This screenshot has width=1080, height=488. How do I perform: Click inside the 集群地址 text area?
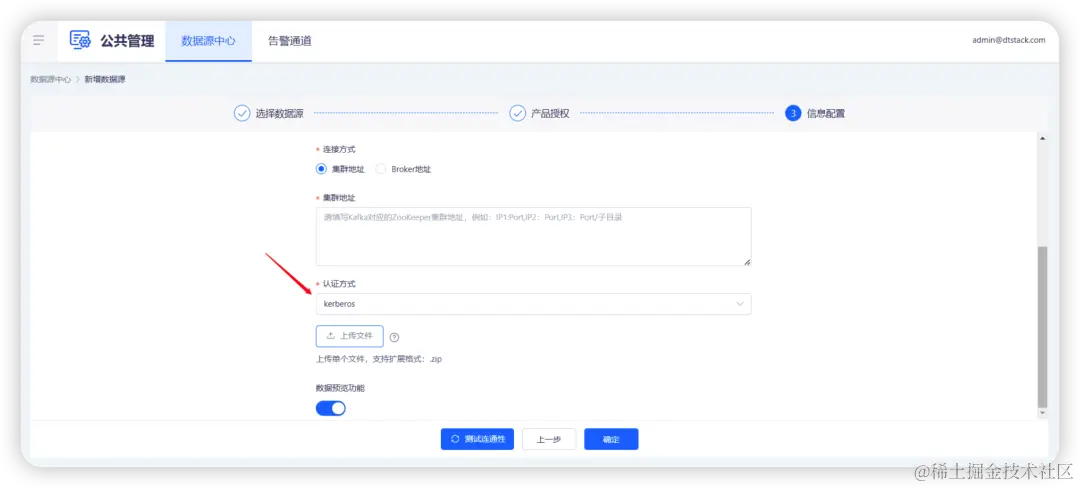533,236
